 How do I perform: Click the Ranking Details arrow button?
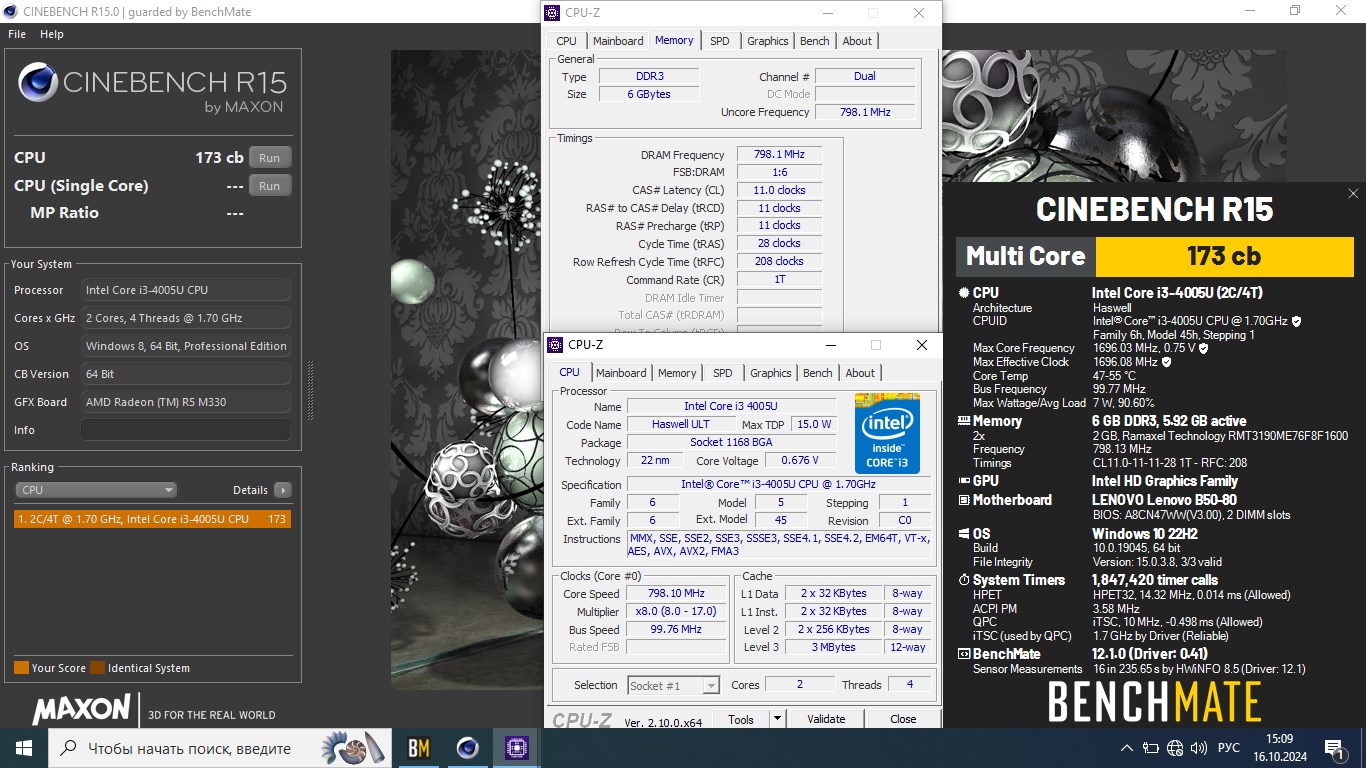[283, 490]
